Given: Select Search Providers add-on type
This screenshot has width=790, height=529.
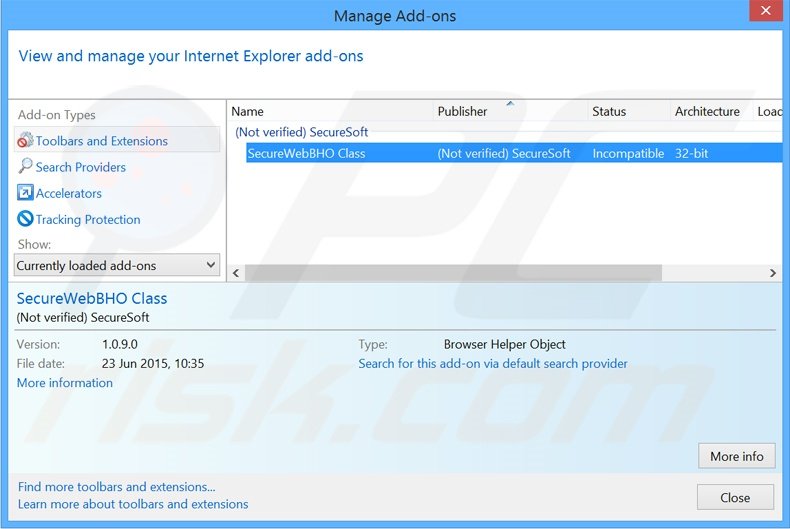Looking at the screenshot, I should [x=81, y=167].
